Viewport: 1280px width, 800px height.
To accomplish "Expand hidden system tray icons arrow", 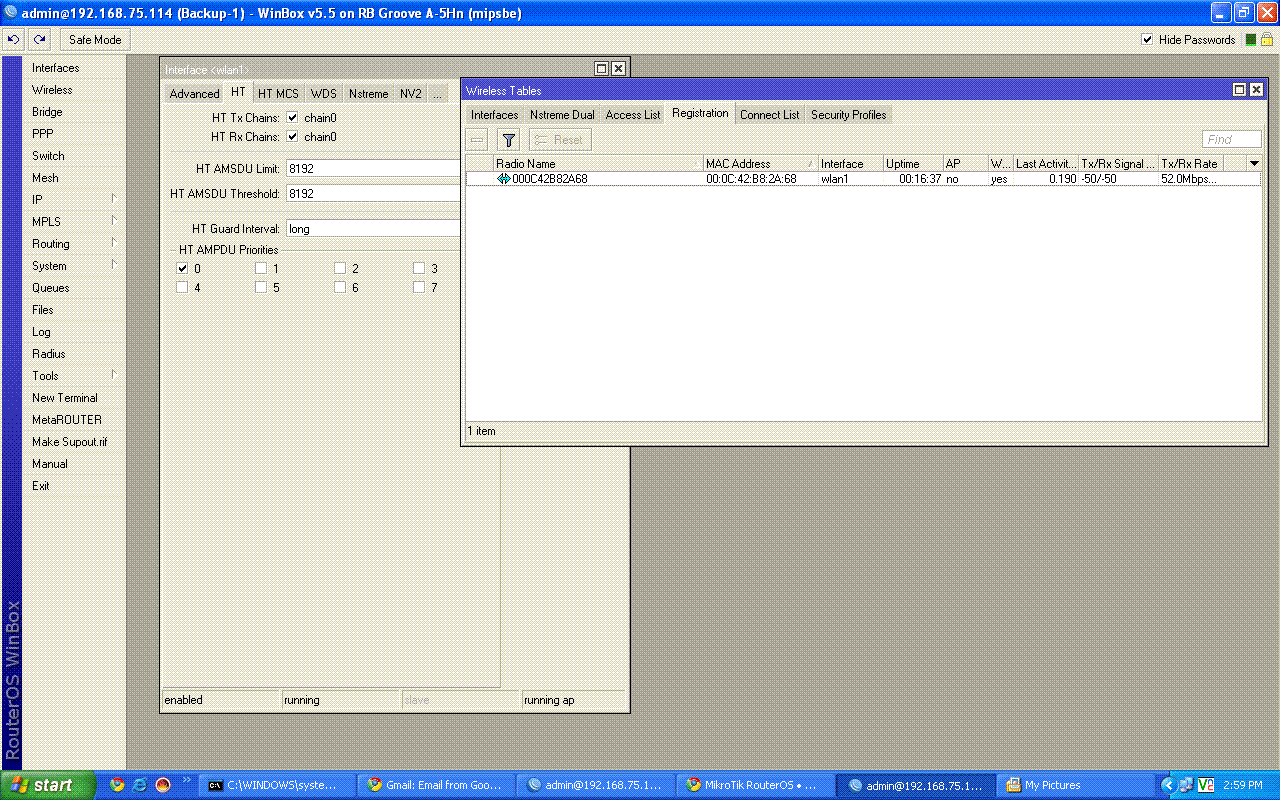I will (x=1166, y=785).
